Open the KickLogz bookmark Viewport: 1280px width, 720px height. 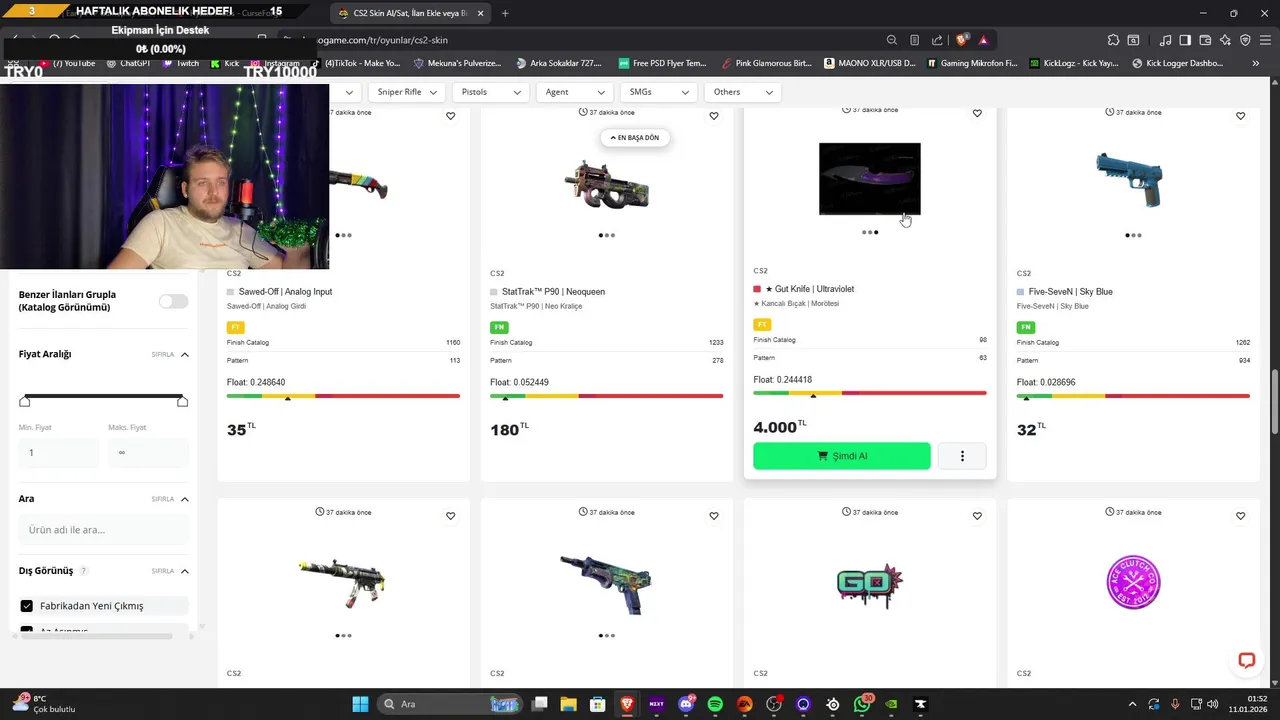pos(1073,63)
